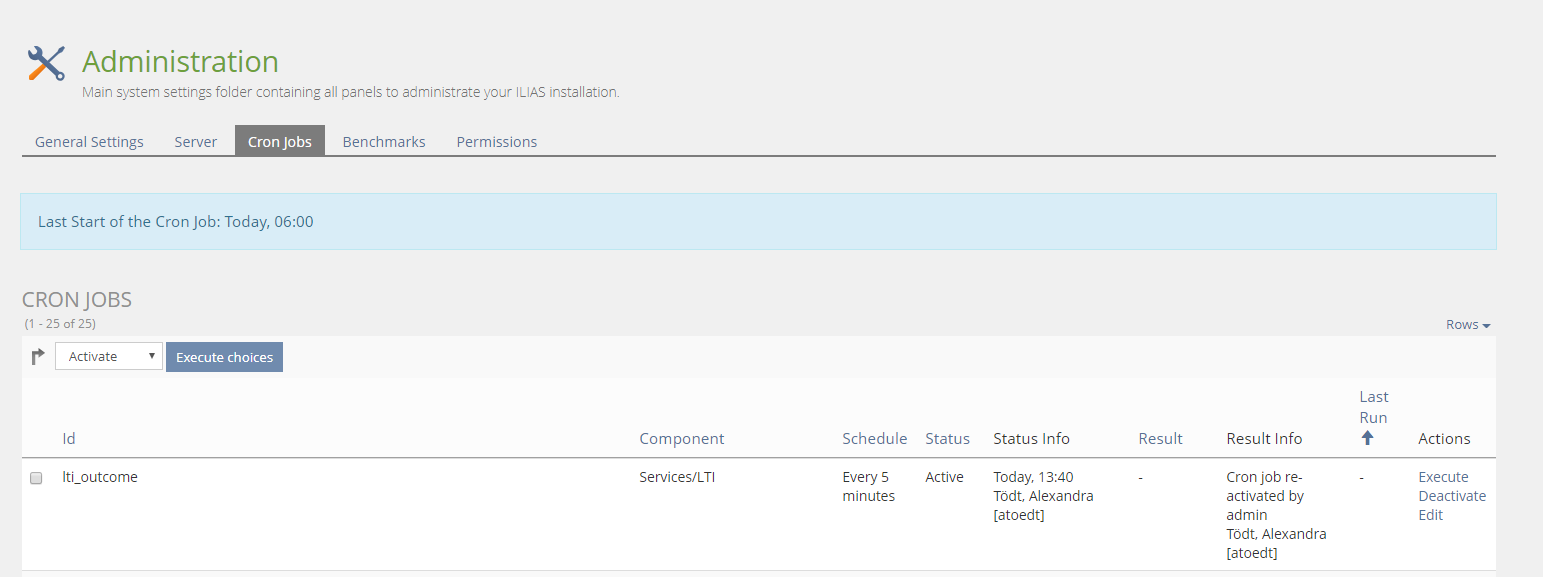The height and width of the screenshot is (577, 1543).
Task: Click the Administration wrench and screwdriver icon
Action: pyautogui.click(x=46, y=64)
